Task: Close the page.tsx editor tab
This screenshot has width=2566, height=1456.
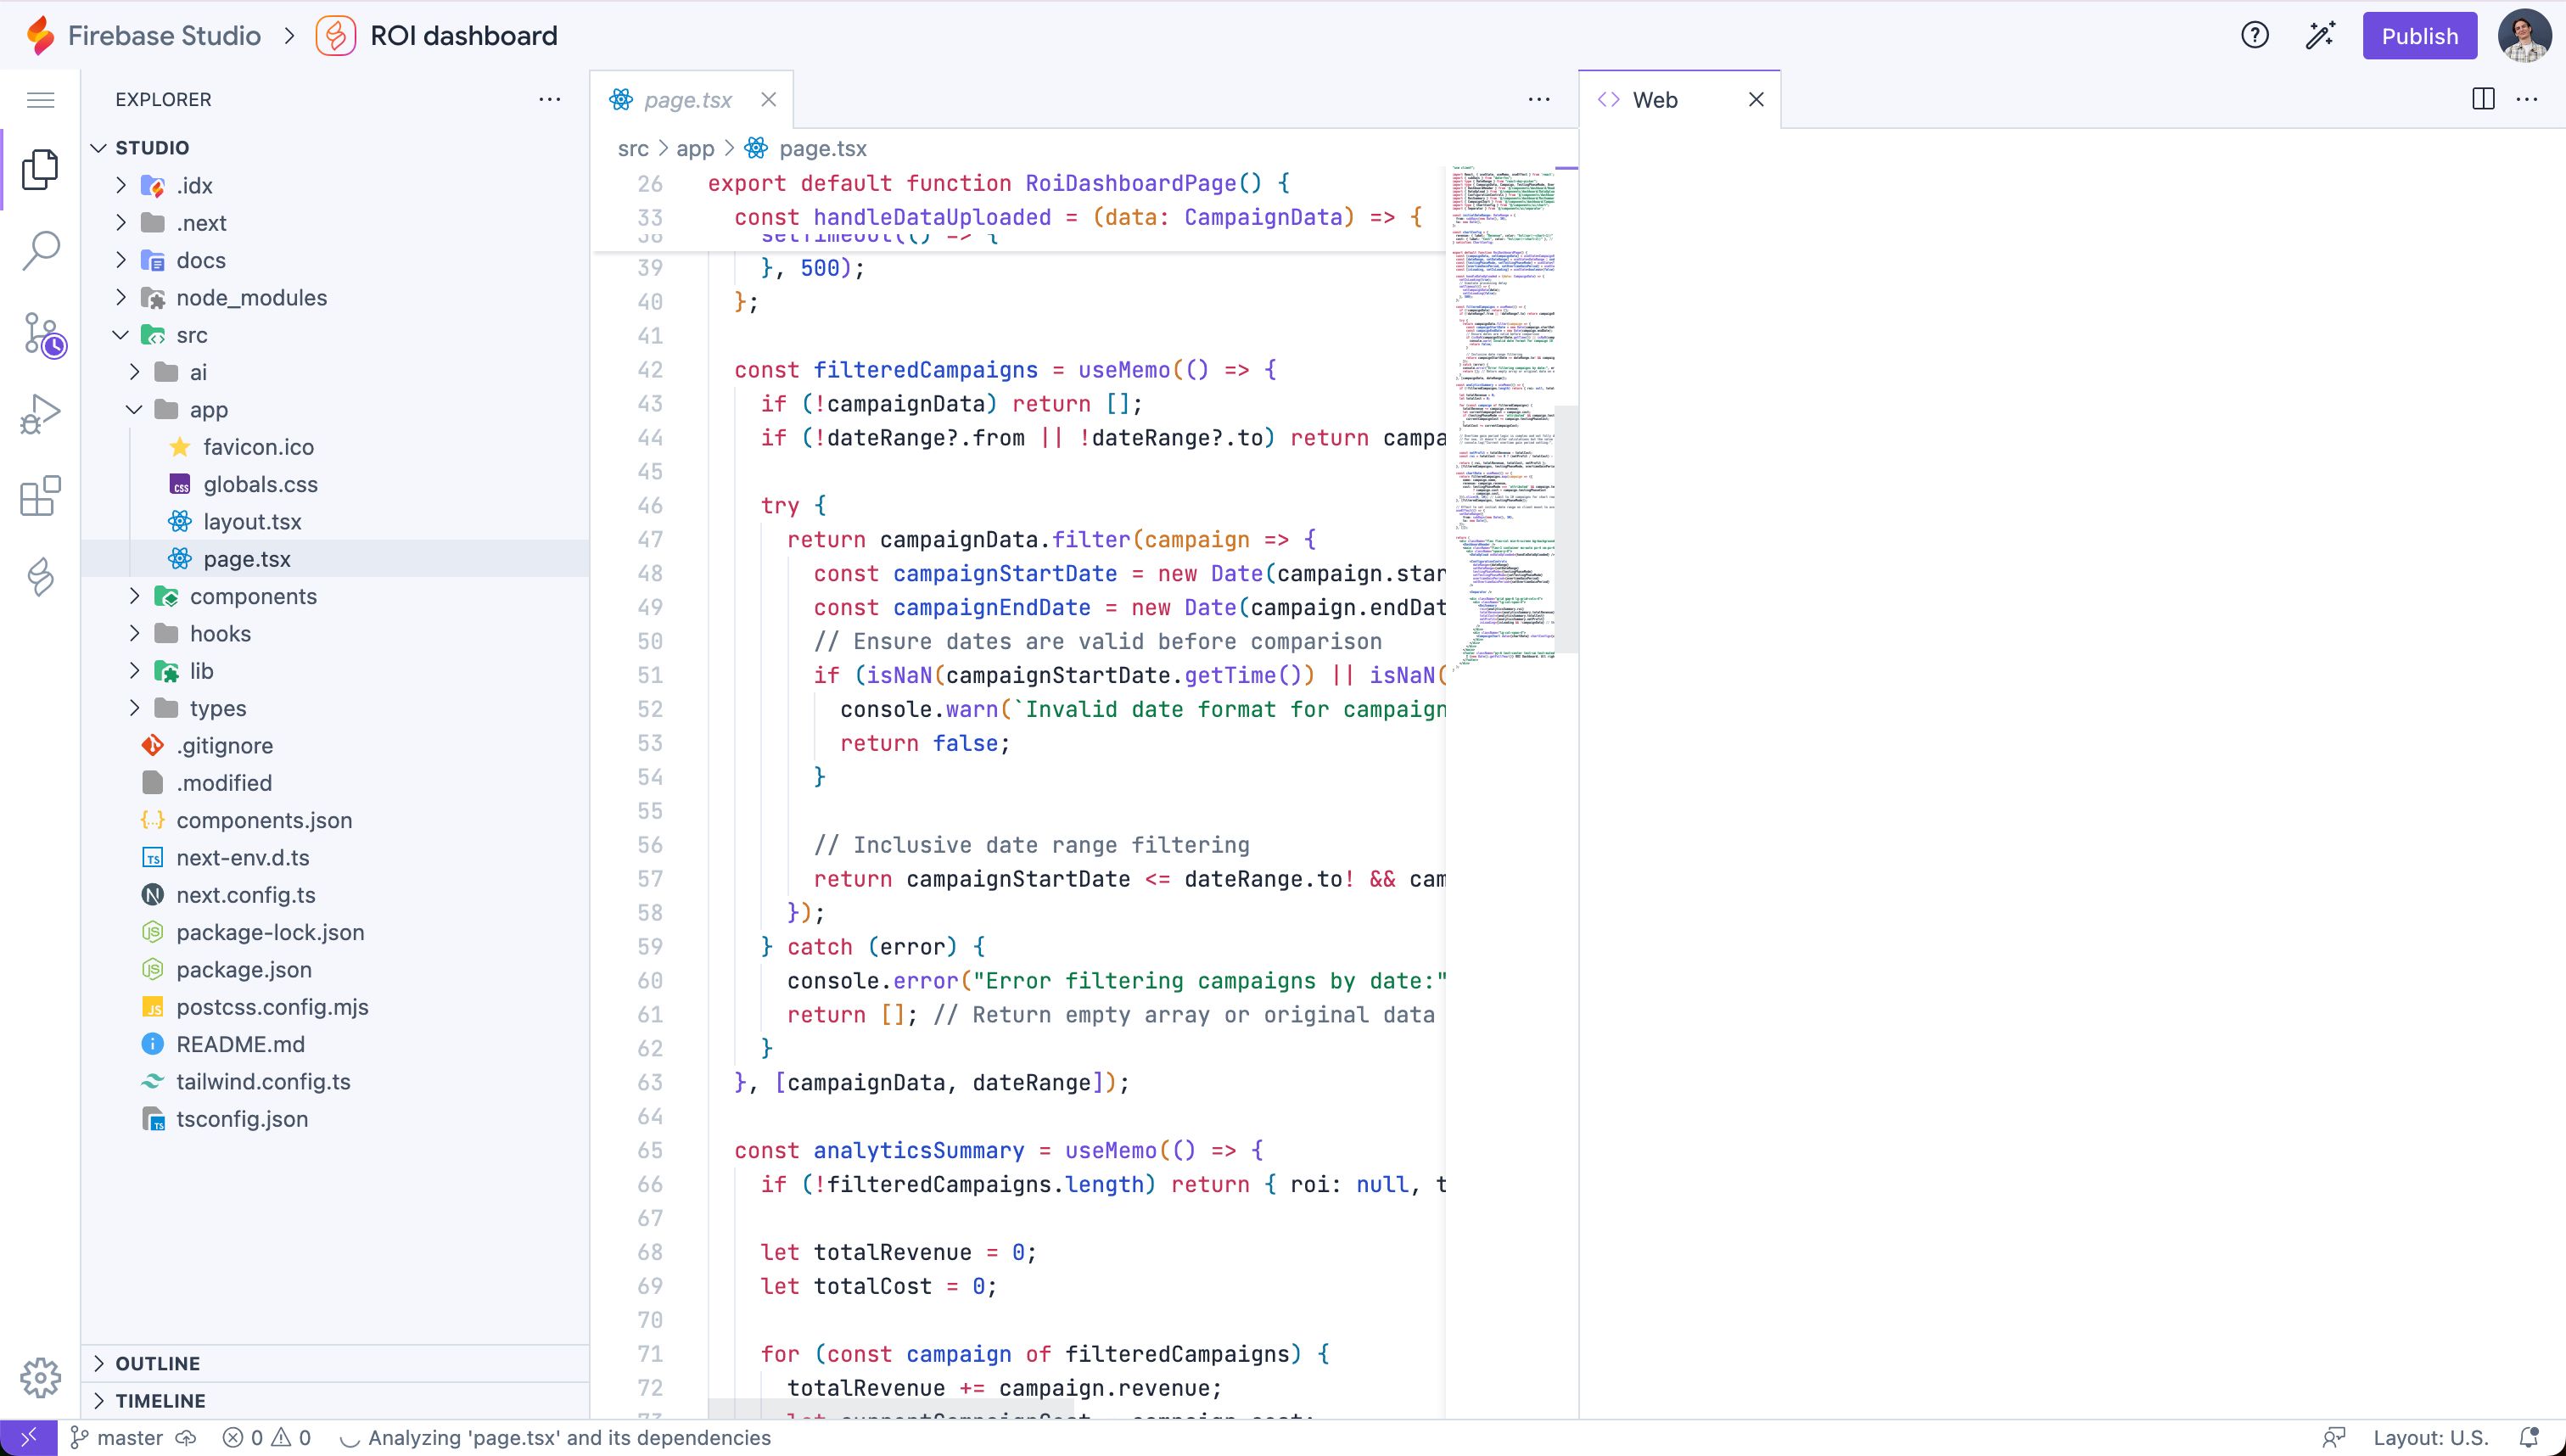Action: point(768,99)
